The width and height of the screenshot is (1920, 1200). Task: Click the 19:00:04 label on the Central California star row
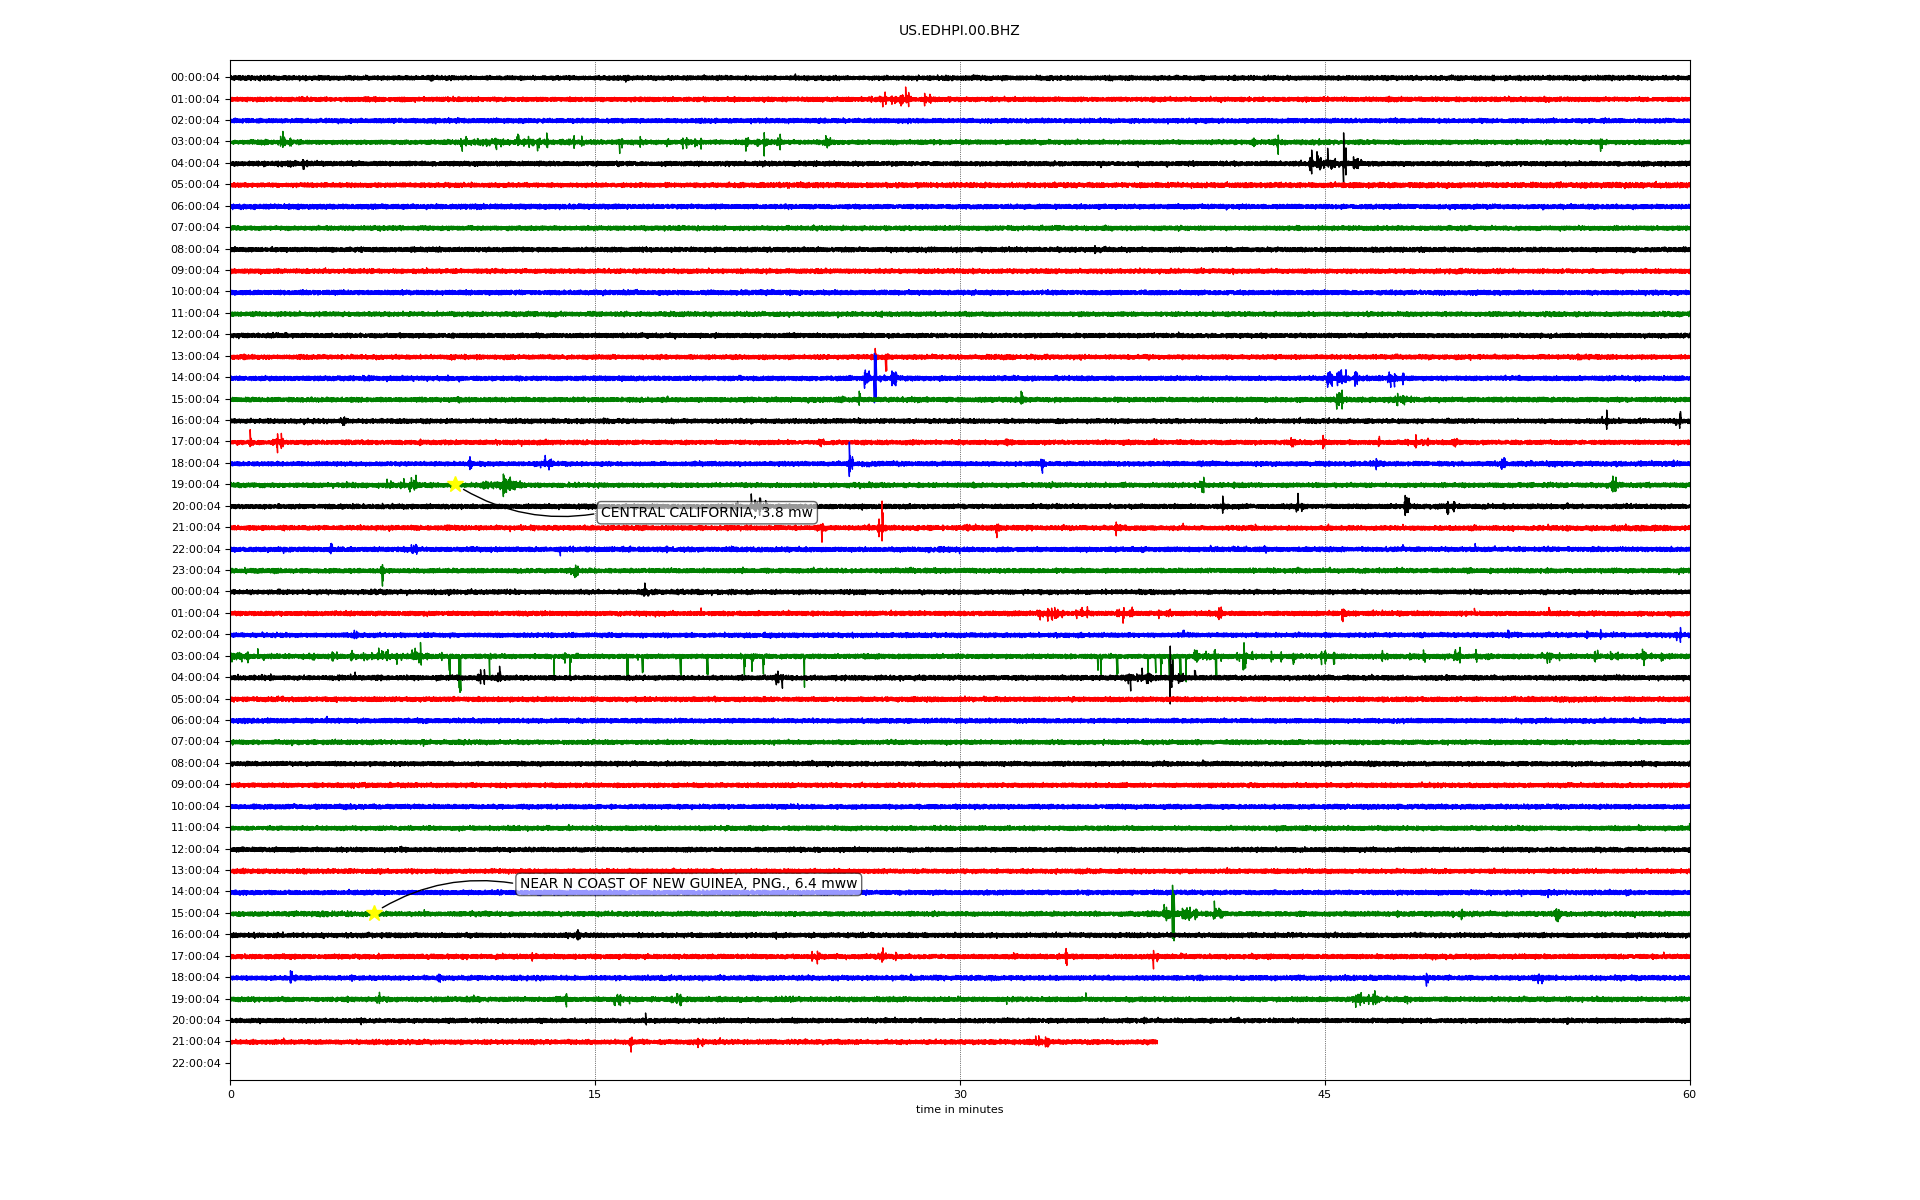[195, 485]
